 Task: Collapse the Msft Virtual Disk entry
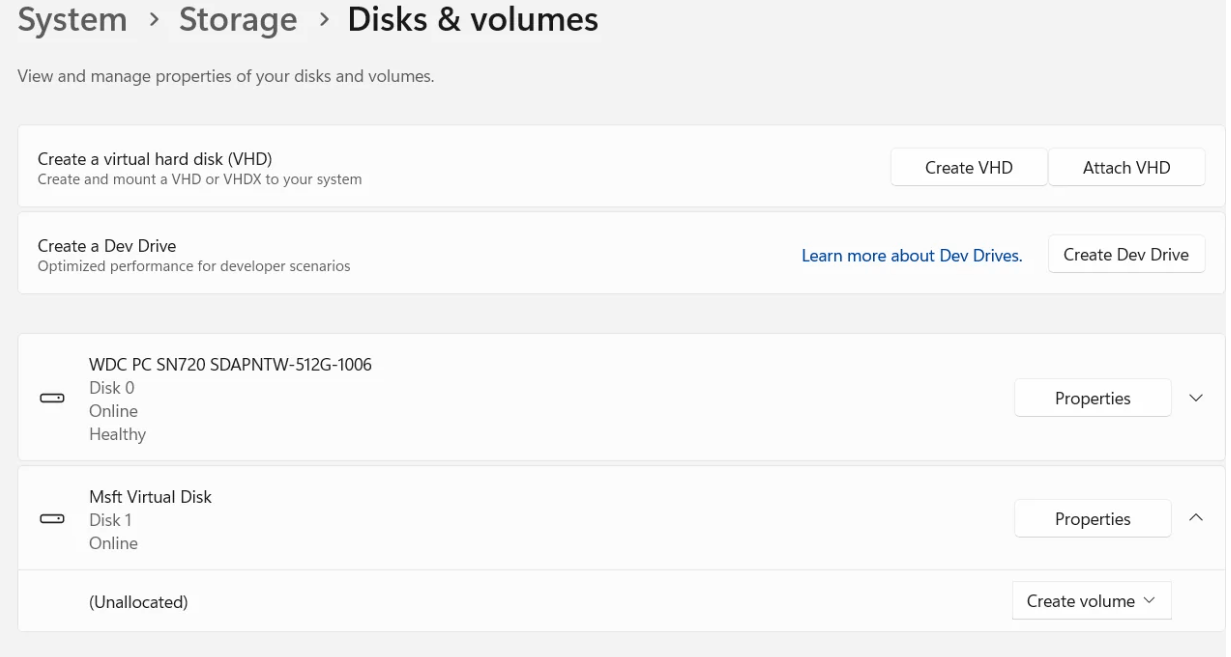(x=1196, y=518)
